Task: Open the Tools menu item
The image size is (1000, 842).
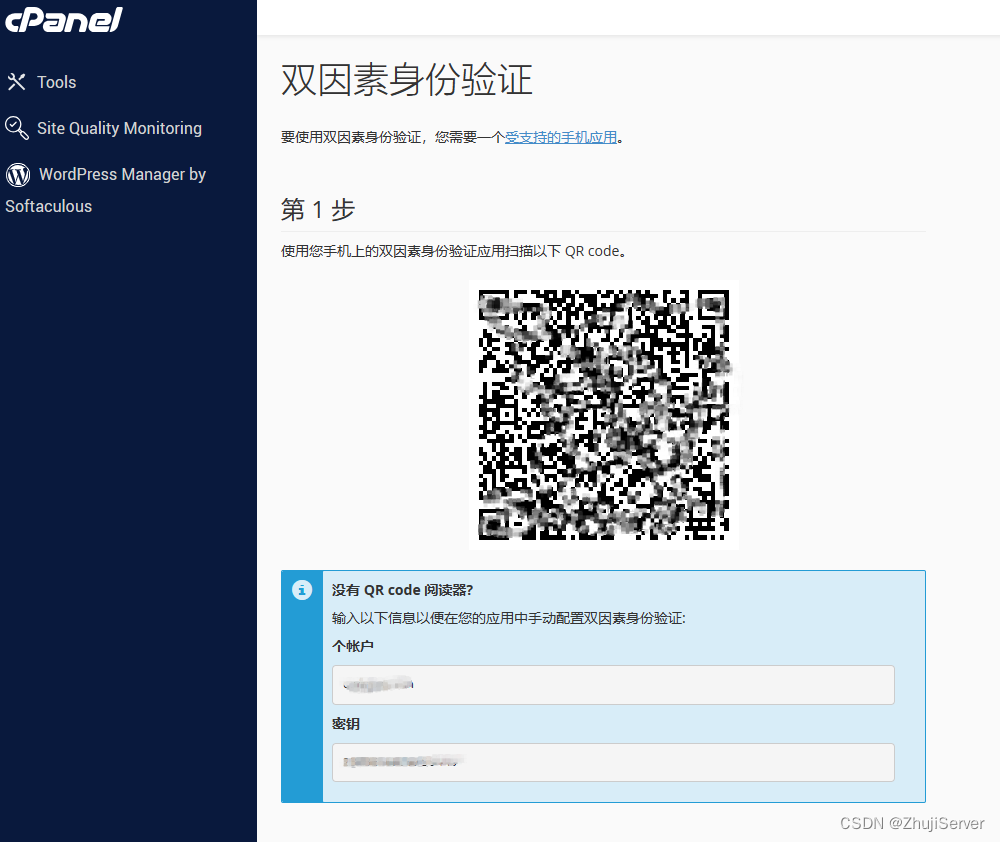Action: (x=56, y=82)
